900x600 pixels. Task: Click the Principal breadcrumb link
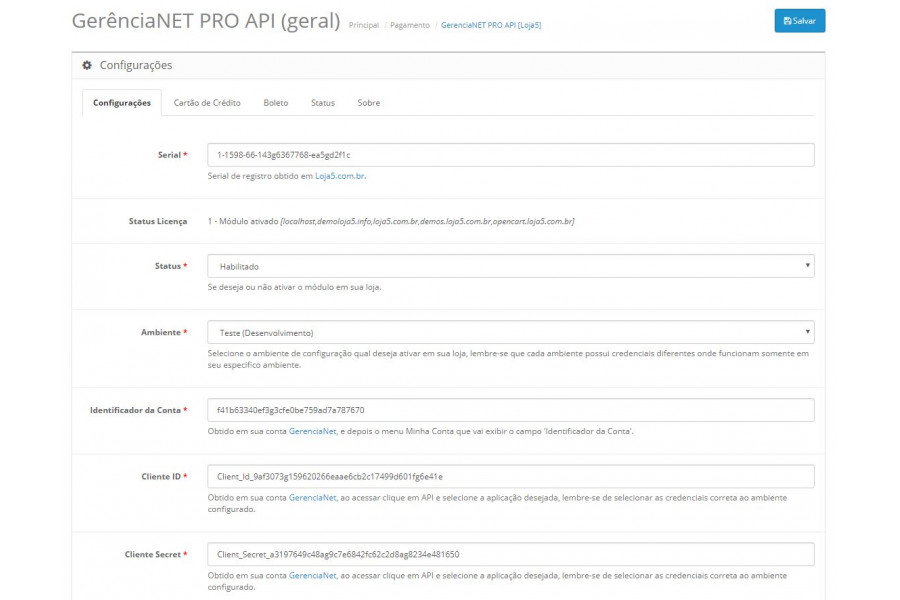364,25
